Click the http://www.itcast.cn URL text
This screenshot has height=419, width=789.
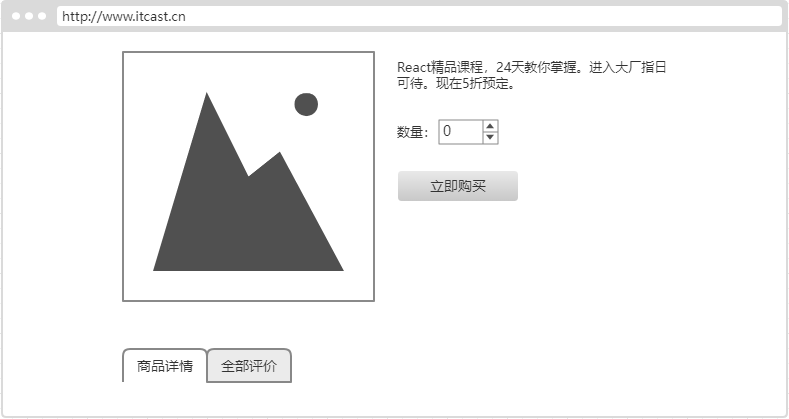pyautogui.click(x=124, y=17)
